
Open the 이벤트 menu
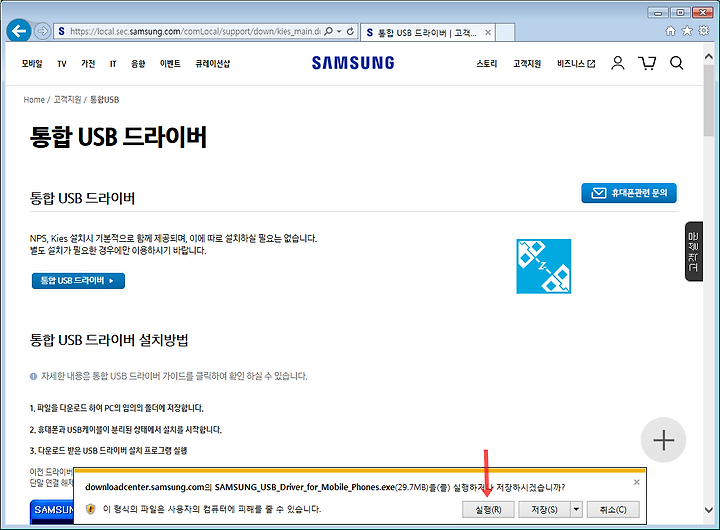coord(170,63)
